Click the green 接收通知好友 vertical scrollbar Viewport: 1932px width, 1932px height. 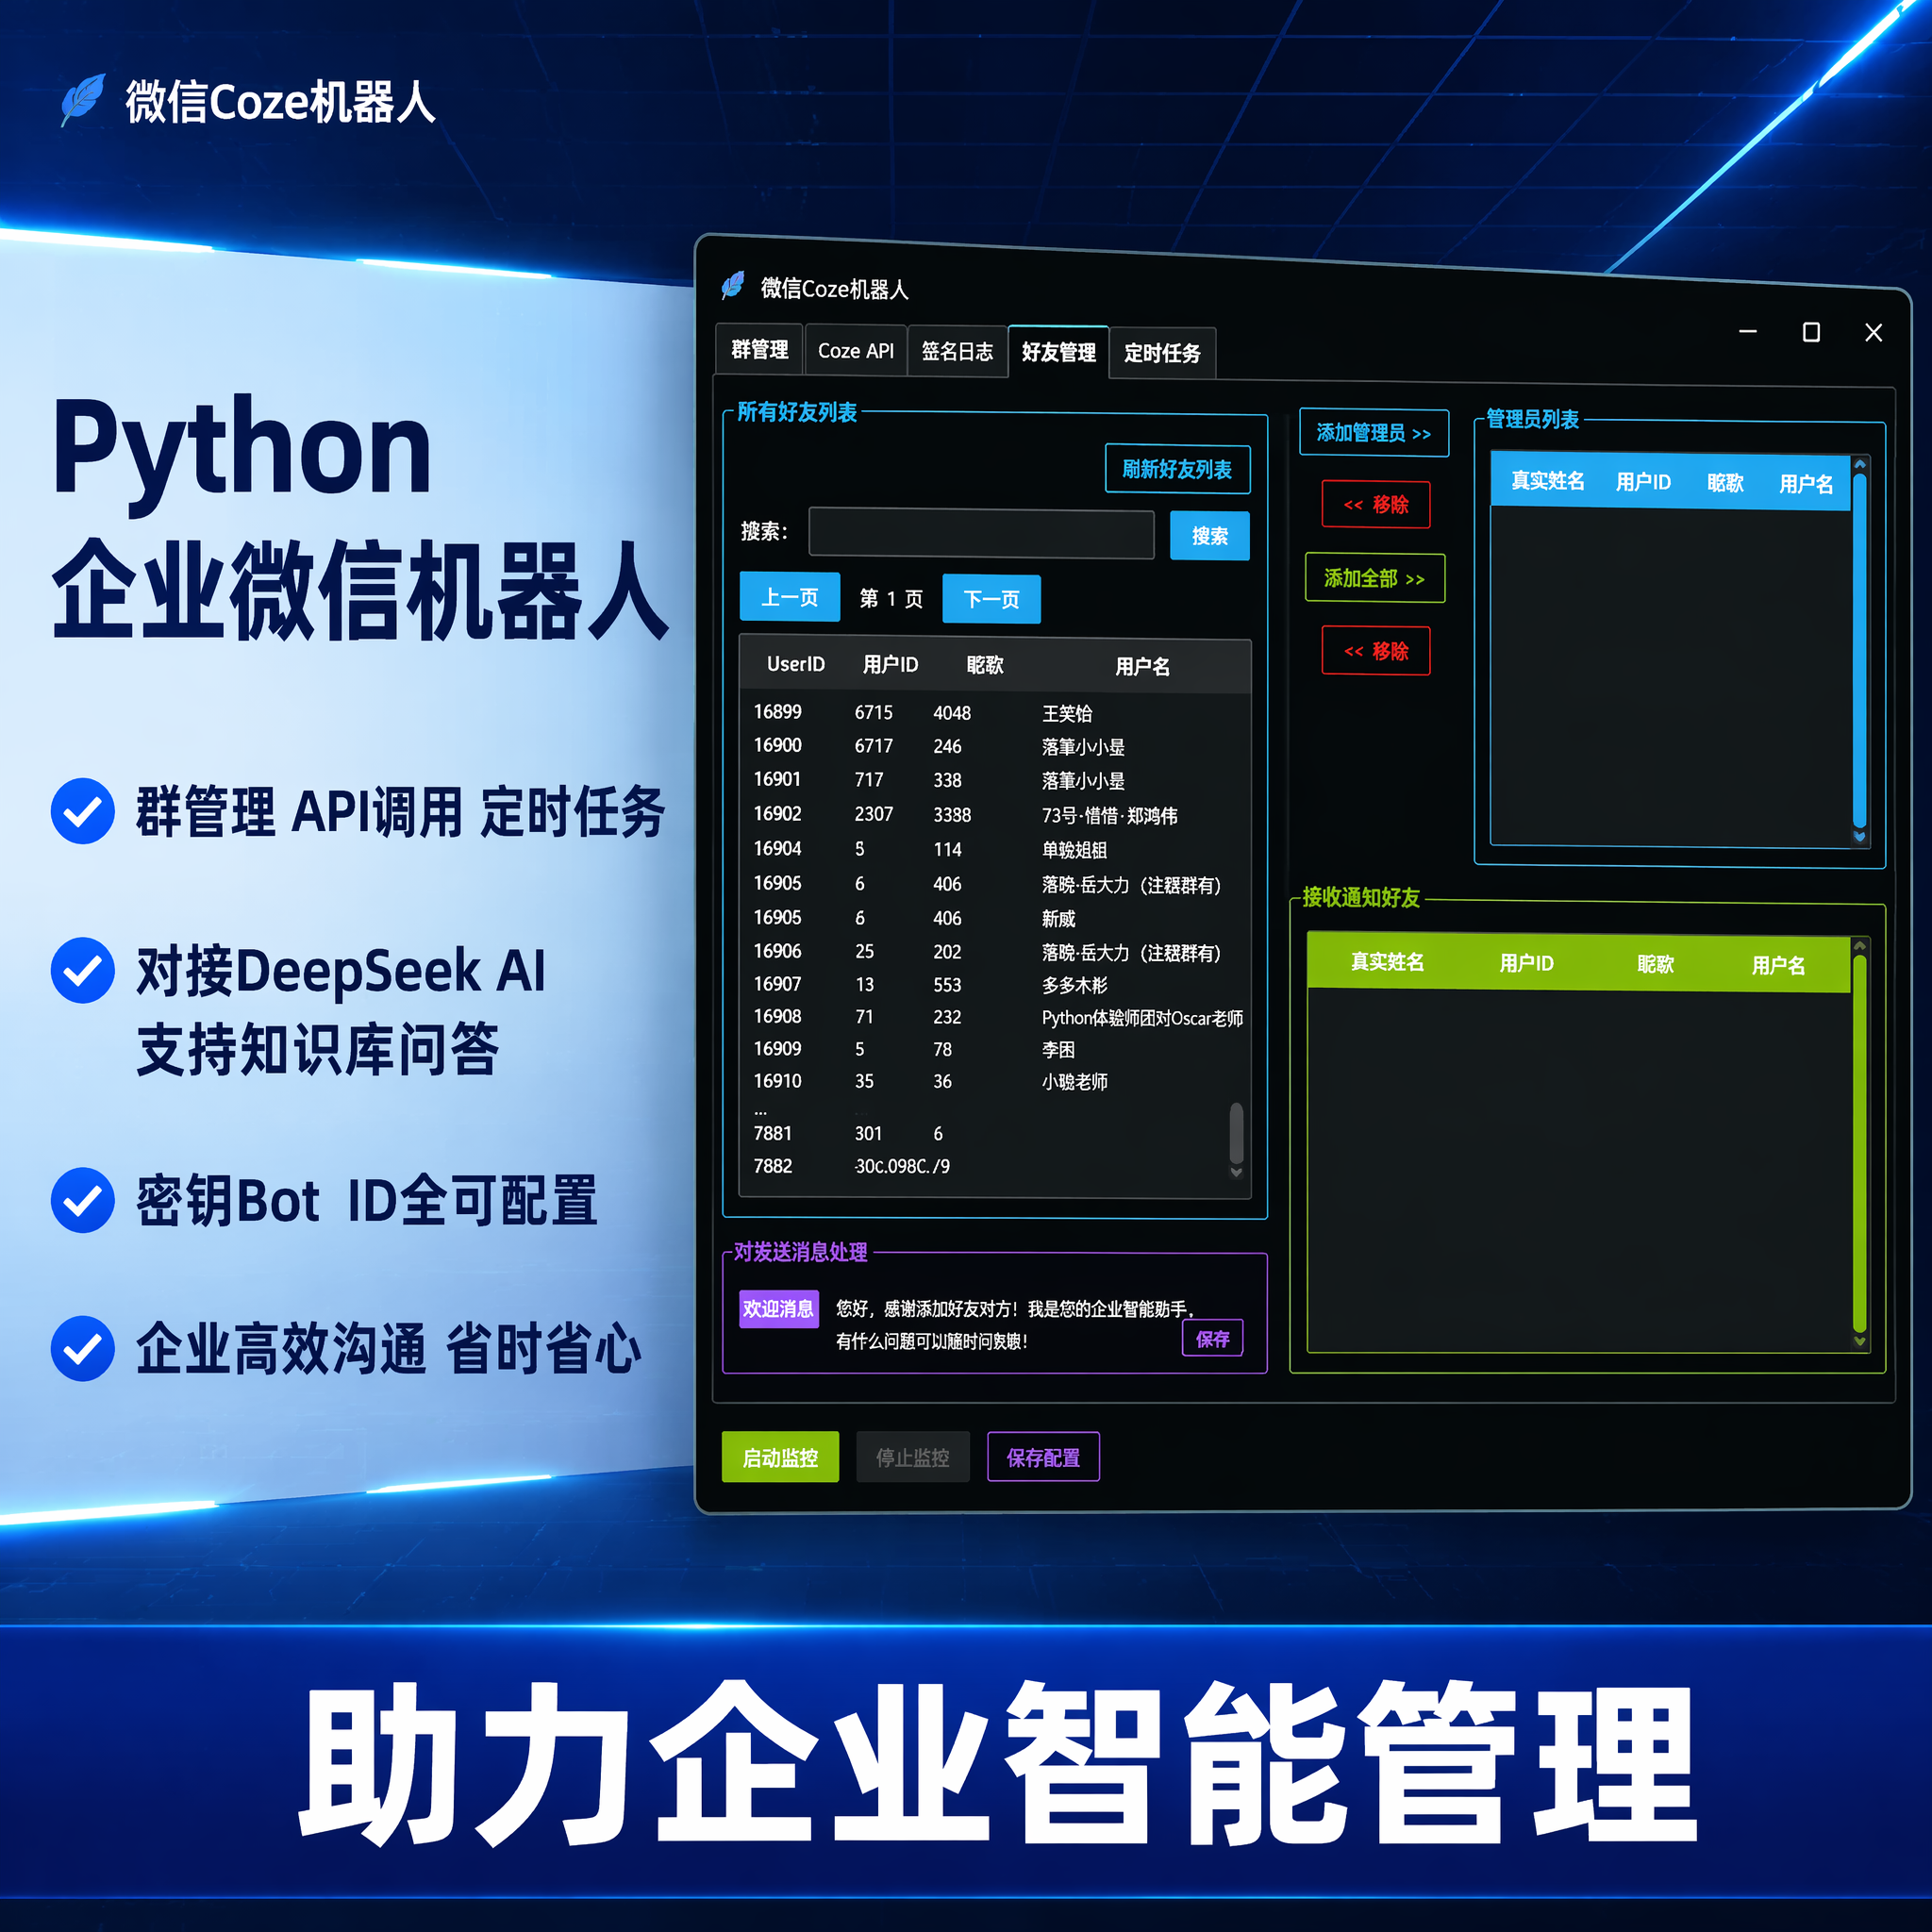1859,1144
